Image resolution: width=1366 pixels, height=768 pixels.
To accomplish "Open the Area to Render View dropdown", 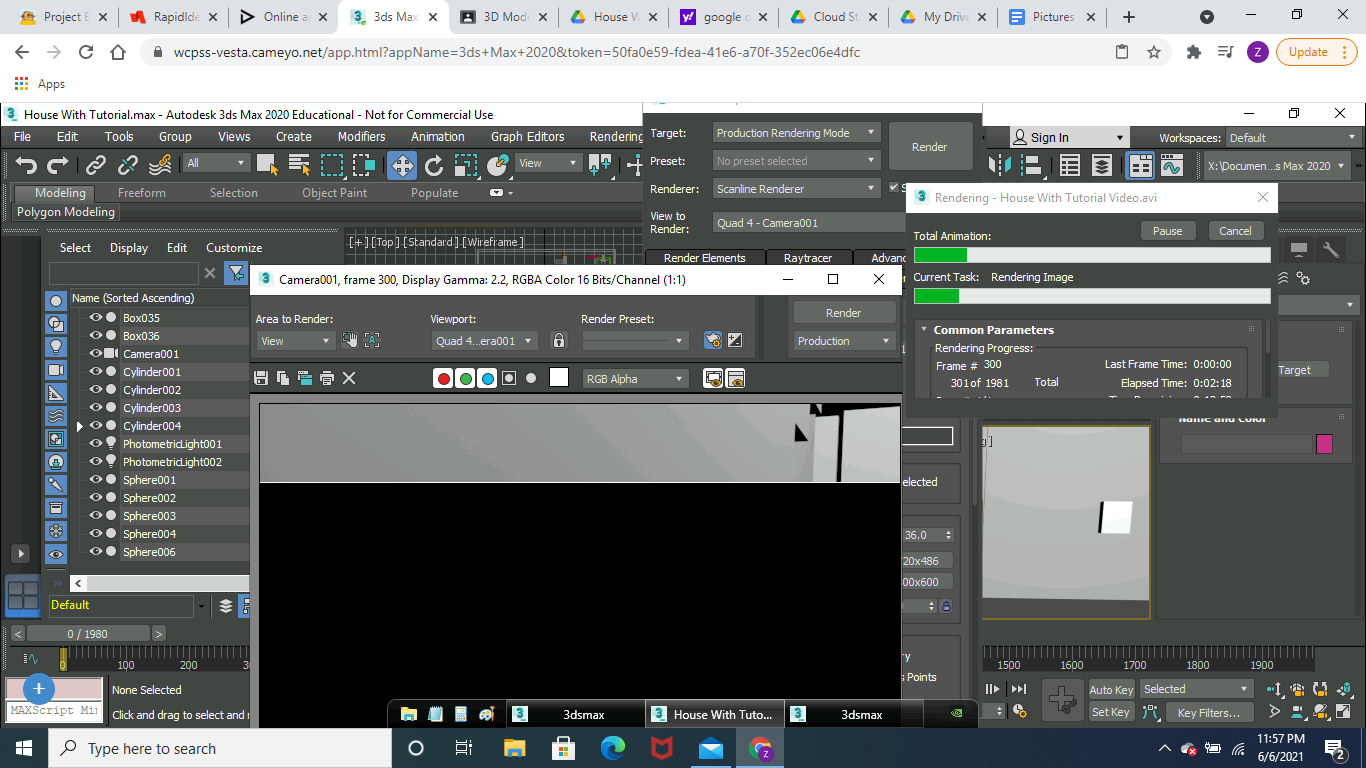I will 295,341.
